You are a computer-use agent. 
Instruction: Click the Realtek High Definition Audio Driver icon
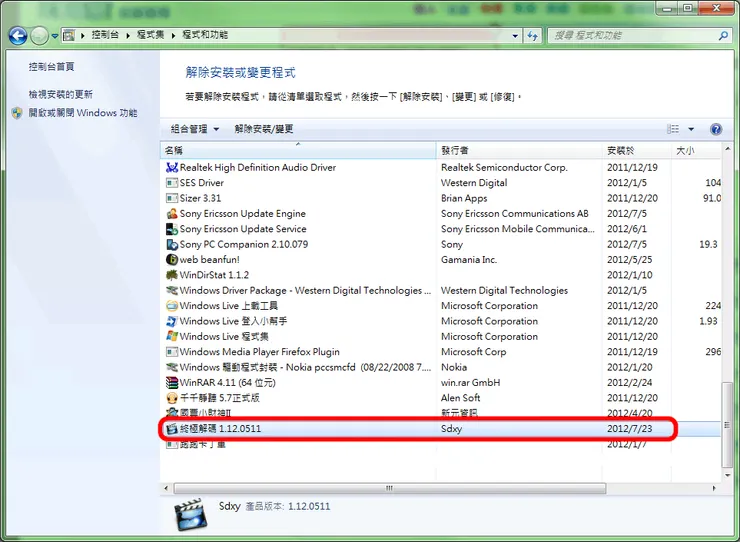tap(172, 167)
